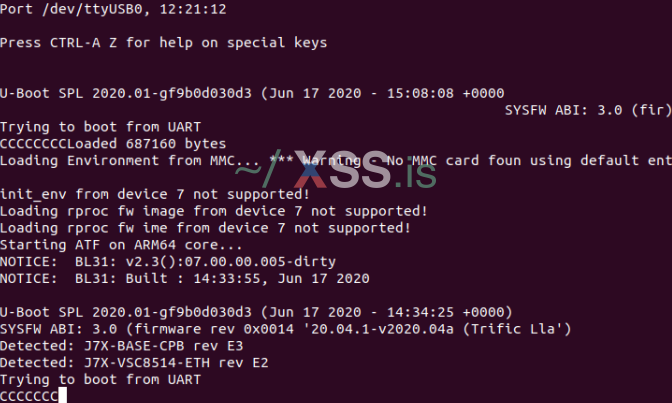This screenshot has height=403, width=672.
Task: Click the "Press CTRL-A Z for help" line
Action: pyautogui.click(x=163, y=43)
